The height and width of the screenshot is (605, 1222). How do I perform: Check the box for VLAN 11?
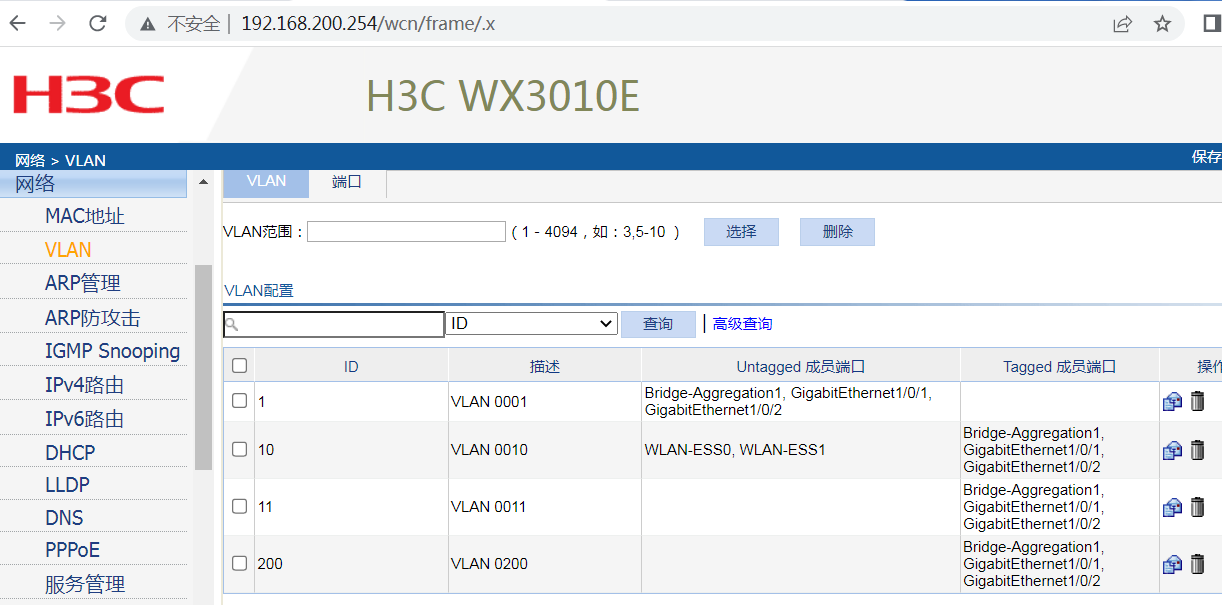tap(239, 507)
